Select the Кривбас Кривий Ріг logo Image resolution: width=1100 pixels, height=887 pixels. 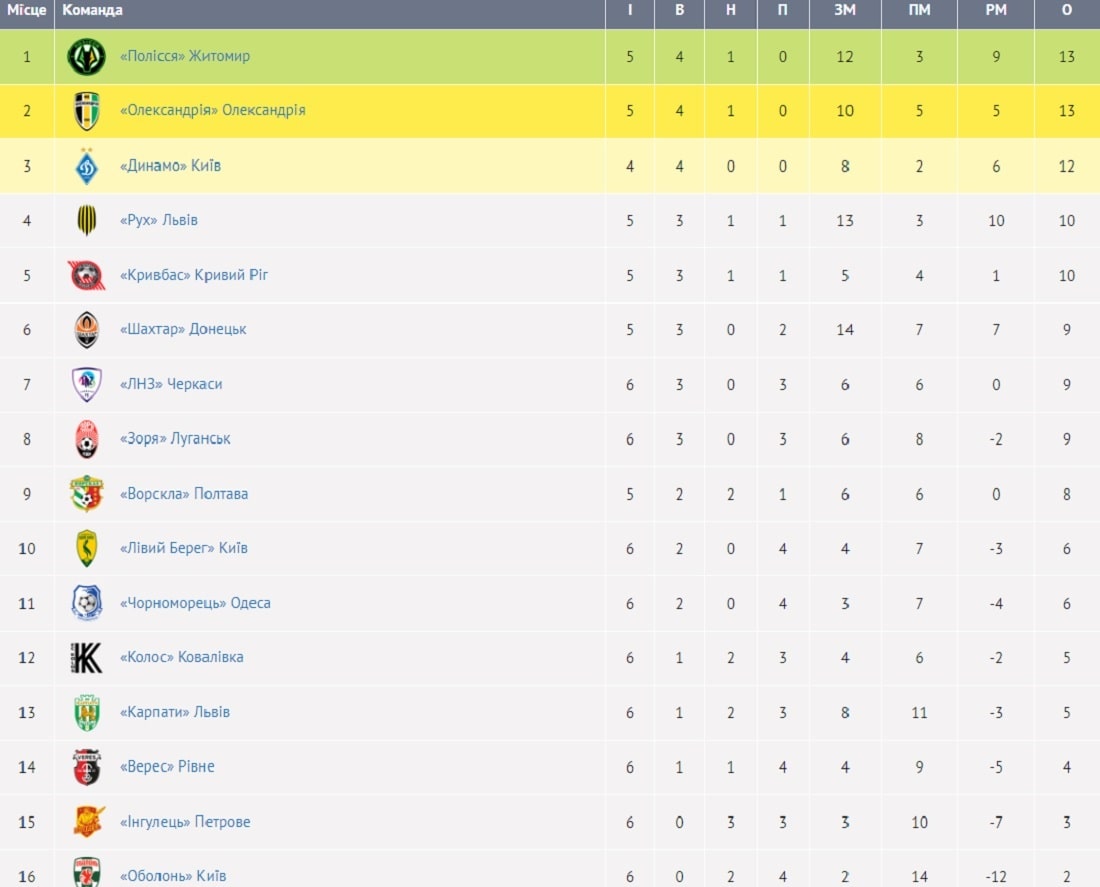(x=86, y=275)
